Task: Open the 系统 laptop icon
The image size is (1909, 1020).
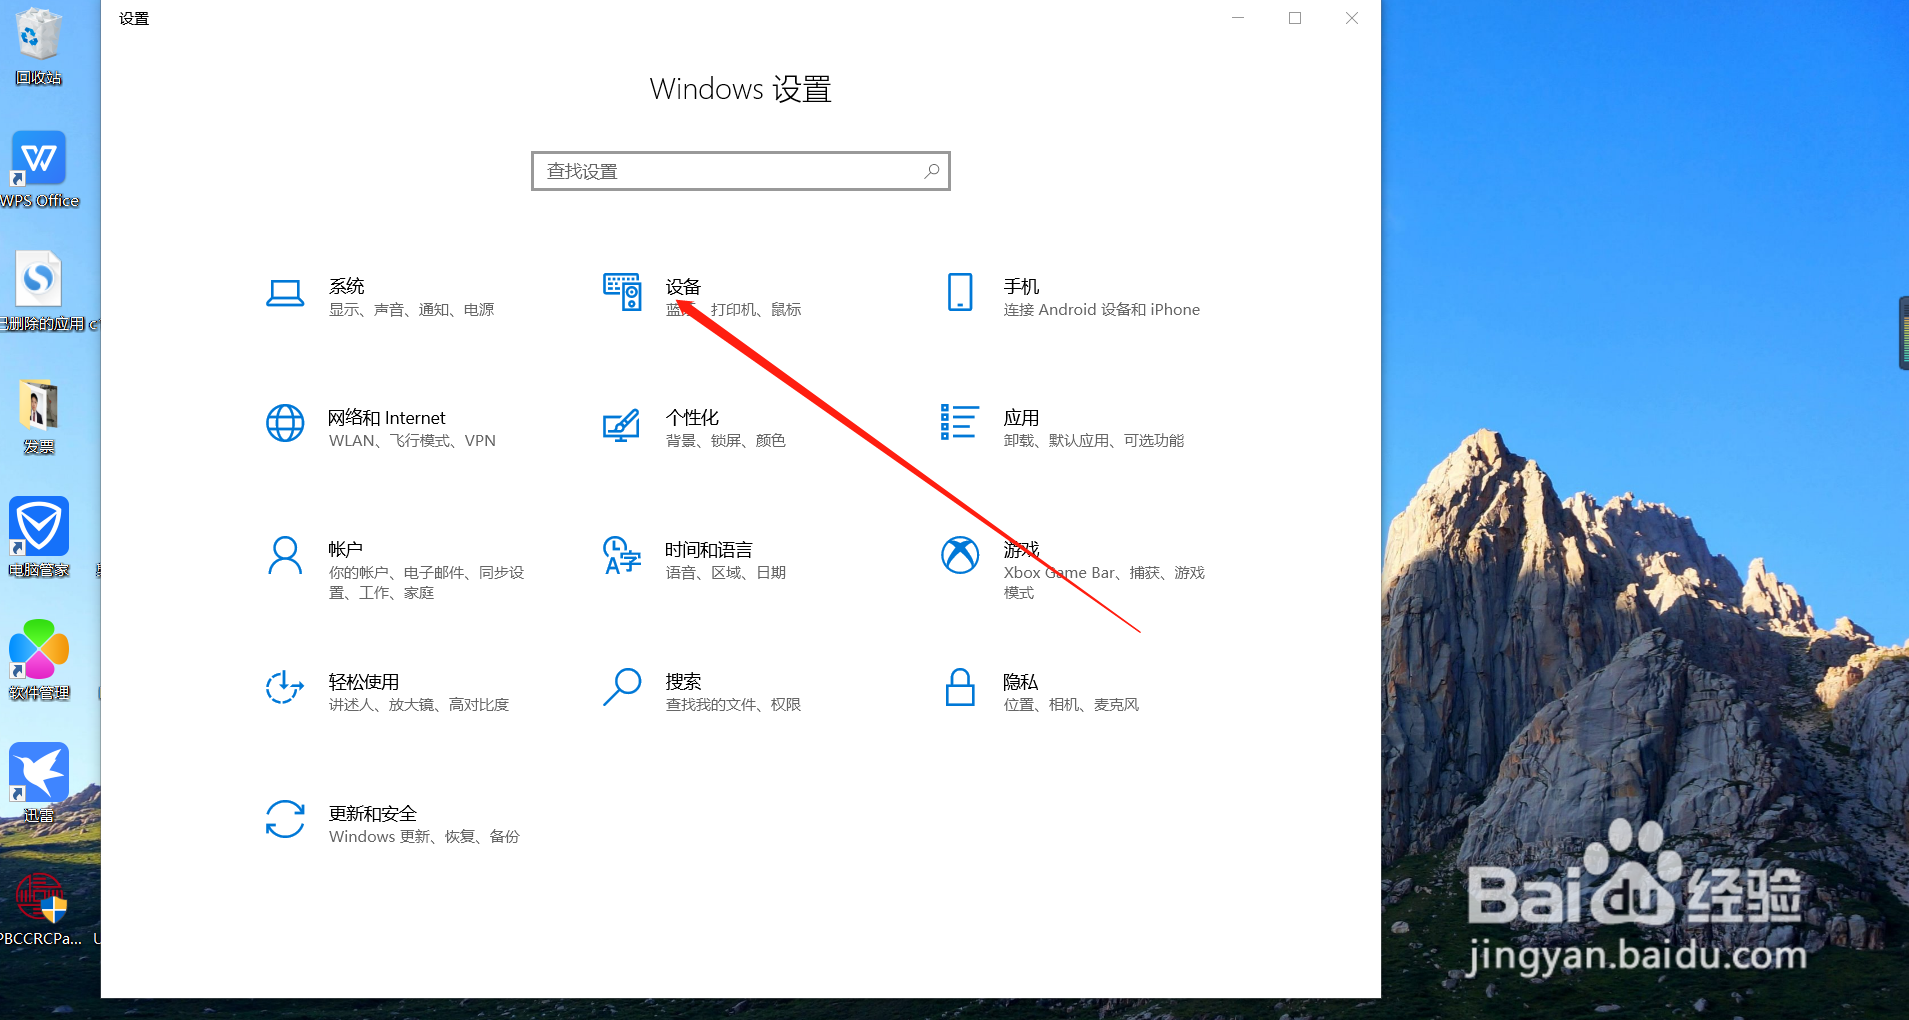Action: pos(285,293)
